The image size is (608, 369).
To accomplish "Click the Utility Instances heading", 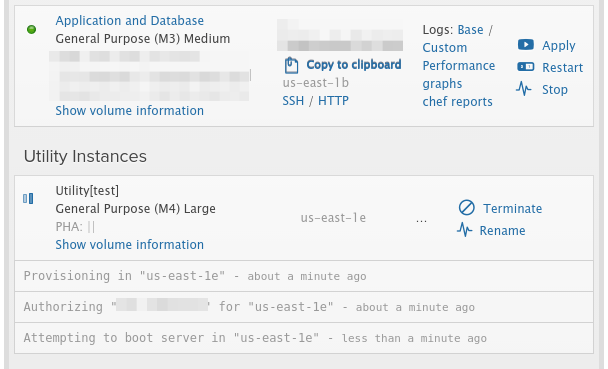I will point(85,156).
